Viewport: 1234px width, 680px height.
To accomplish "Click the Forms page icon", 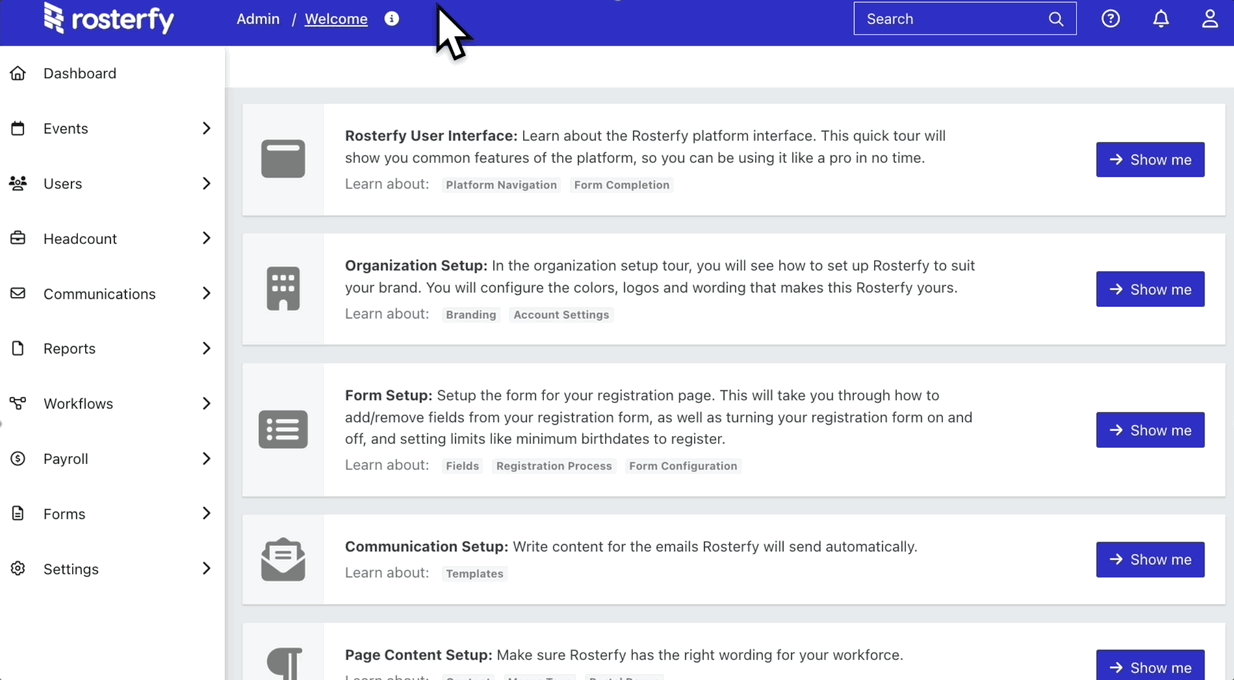I will point(18,513).
